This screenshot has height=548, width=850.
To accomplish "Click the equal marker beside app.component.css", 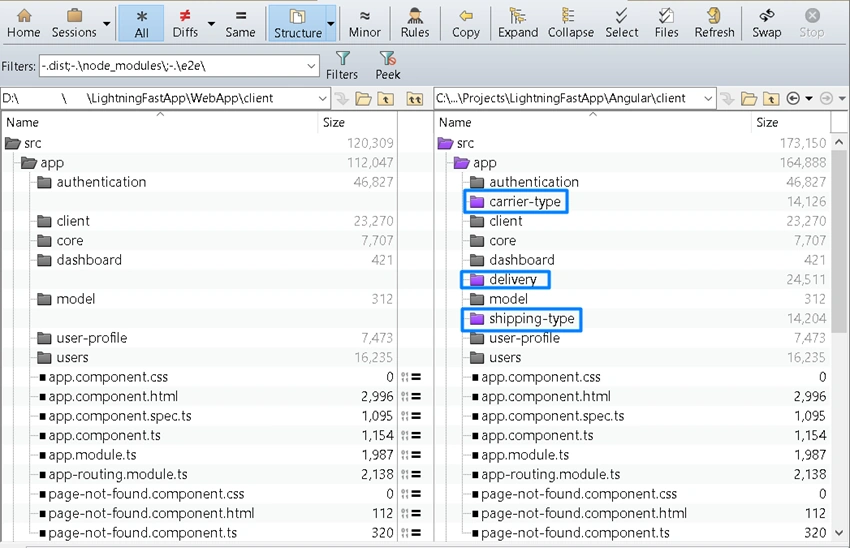I will click(x=416, y=377).
